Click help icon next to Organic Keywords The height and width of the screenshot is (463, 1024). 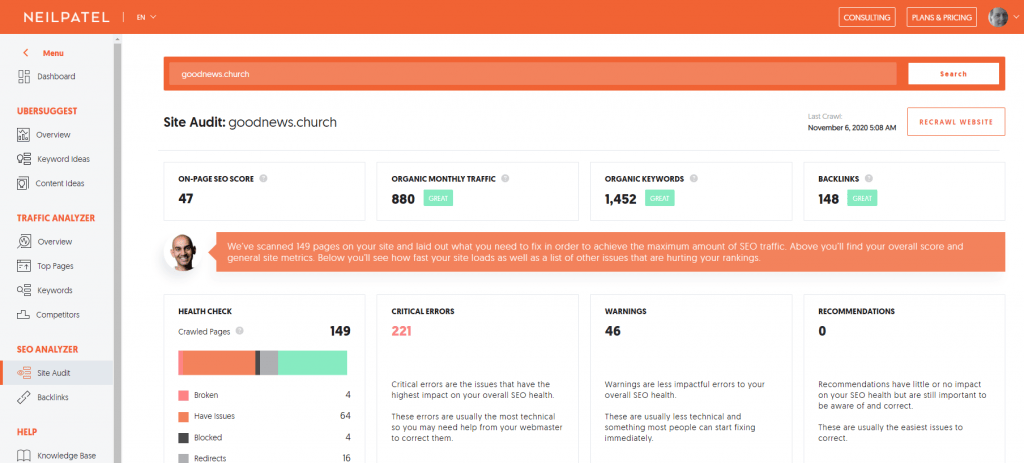[694, 178]
